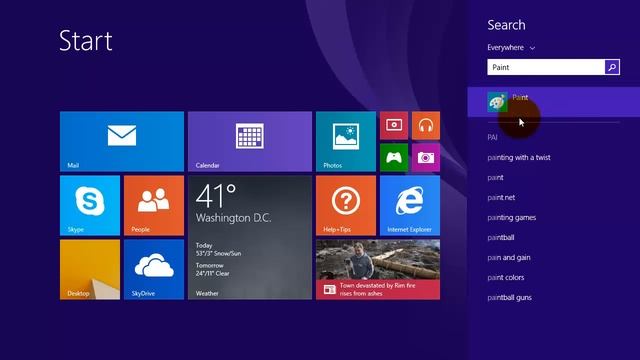Launch the Video tile
Image resolution: width=640 pixels, height=360 pixels.
pos(394,125)
